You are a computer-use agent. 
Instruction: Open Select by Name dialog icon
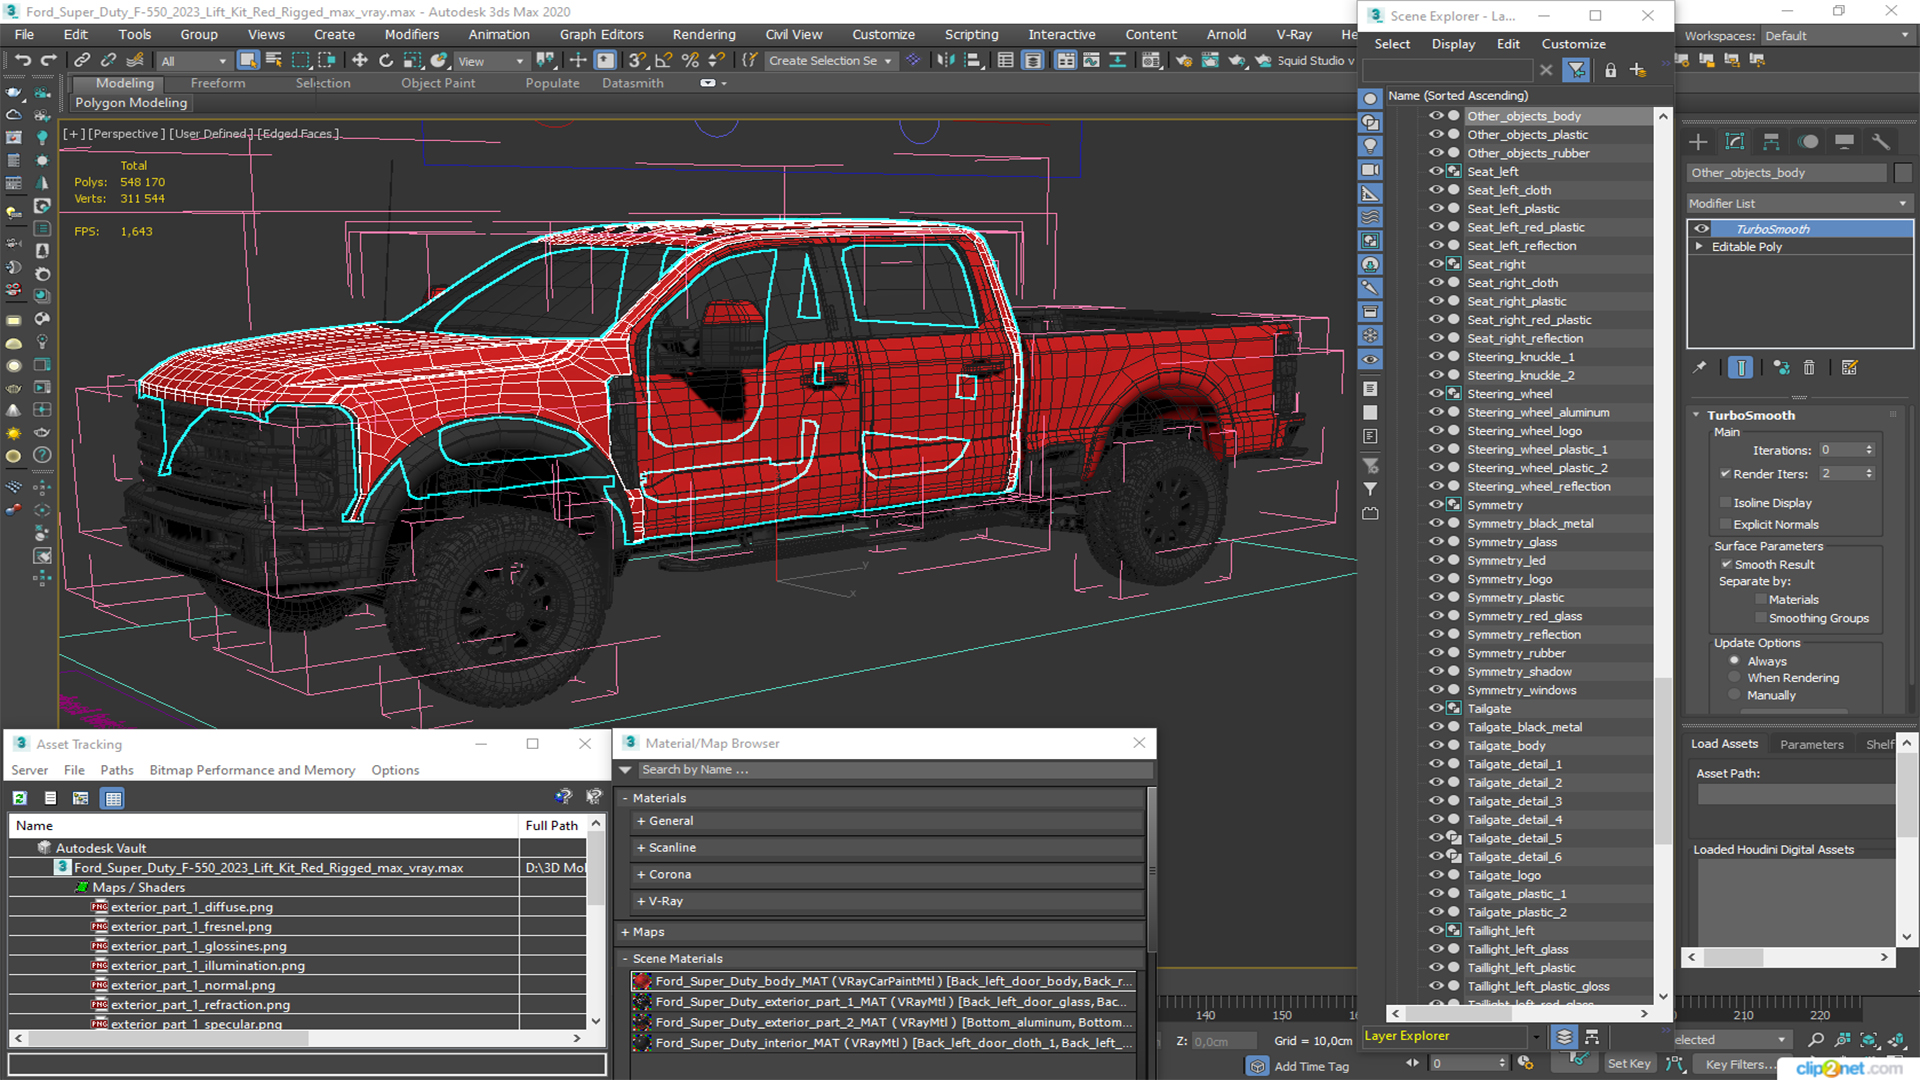[274, 61]
